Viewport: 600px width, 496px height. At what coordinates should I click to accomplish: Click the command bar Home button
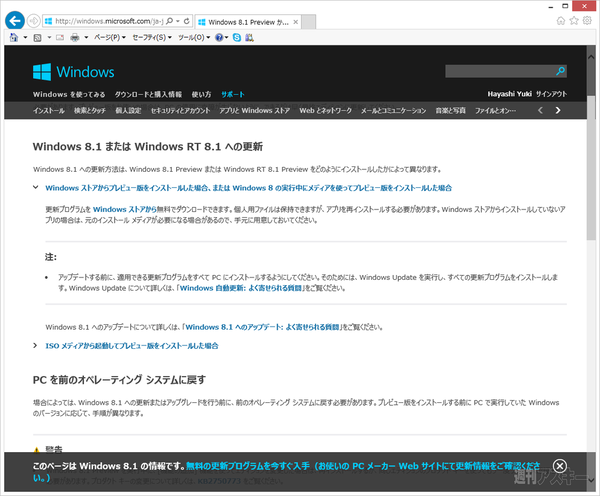tap(14, 38)
